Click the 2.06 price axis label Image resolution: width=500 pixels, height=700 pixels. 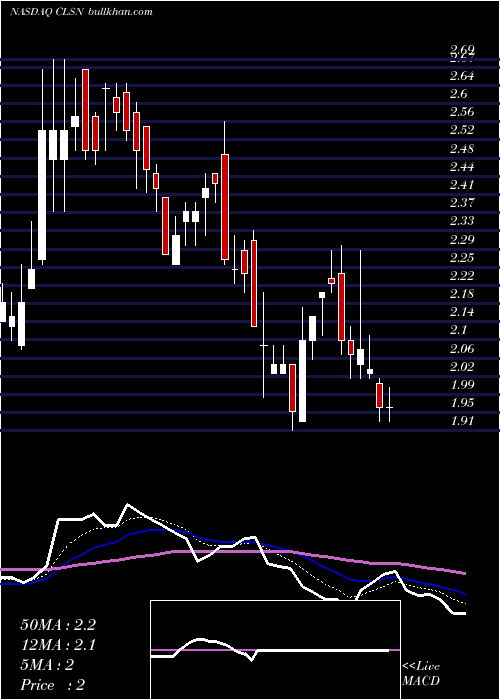click(x=462, y=349)
